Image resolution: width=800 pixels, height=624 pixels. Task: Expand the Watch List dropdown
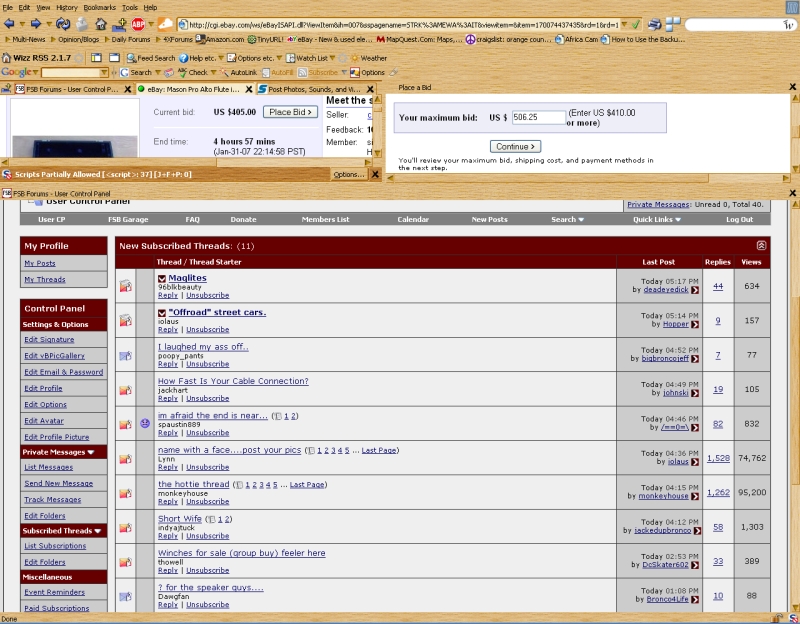(x=333, y=58)
